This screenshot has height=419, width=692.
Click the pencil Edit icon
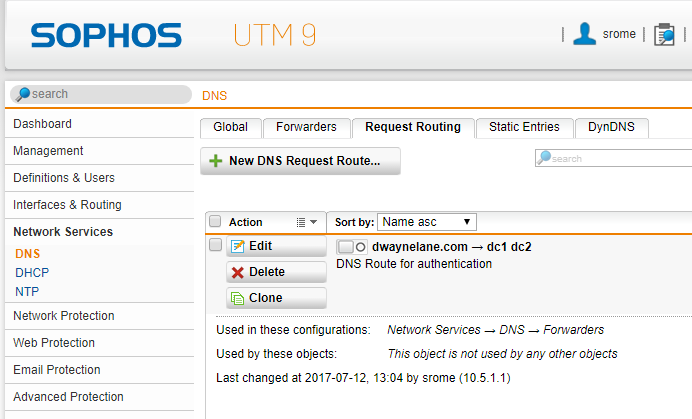(237, 246)
